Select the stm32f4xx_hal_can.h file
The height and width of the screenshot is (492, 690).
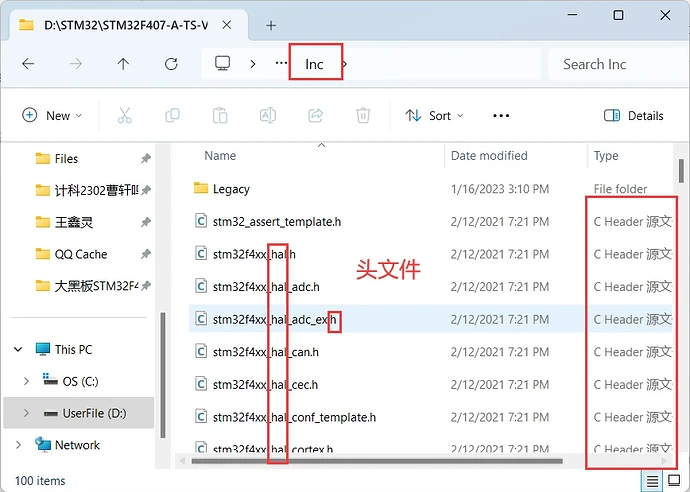pos(265,352)
